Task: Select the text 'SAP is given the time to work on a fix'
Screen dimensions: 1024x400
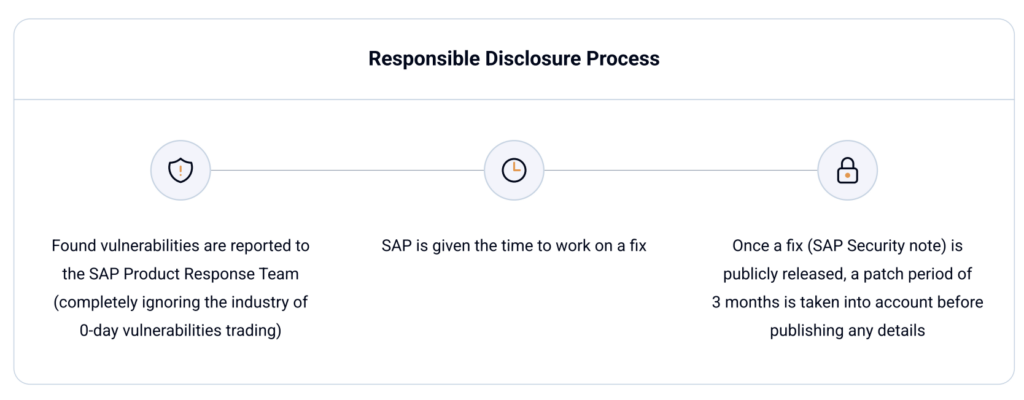Action: [513, 245]
